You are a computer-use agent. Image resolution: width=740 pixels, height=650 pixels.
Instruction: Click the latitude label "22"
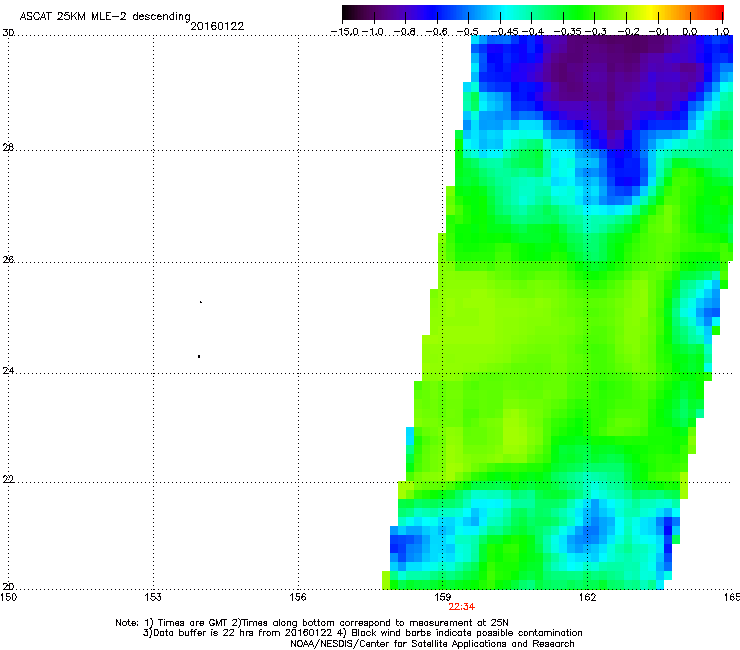tap(8, 479)
